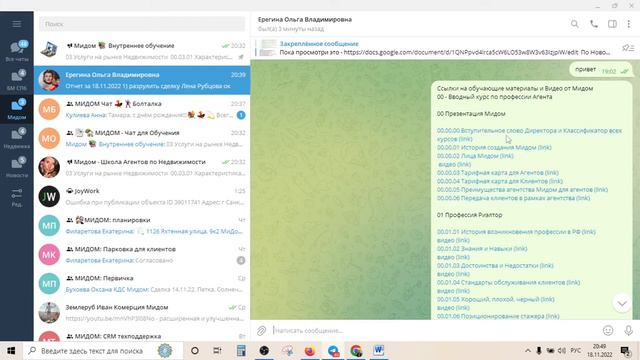Open 'МИДОМ - Чат для Обучения'
Image resolution: width=640 pixels, height=360 pixels.
(142, 138)
